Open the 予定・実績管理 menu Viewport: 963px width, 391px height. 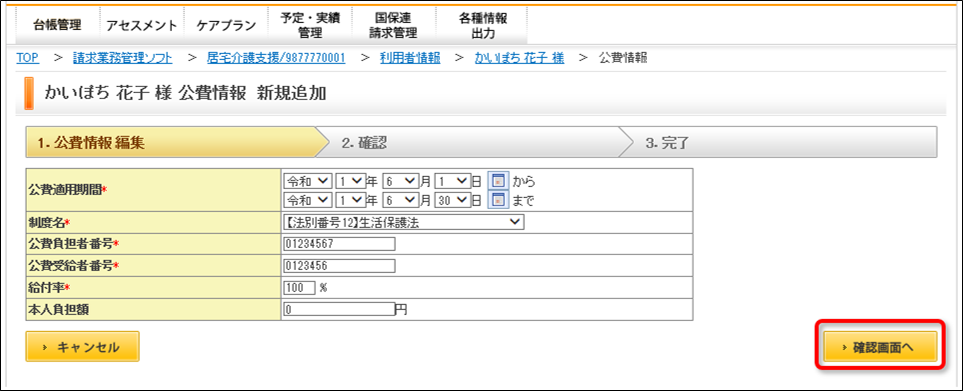point(310,25)
